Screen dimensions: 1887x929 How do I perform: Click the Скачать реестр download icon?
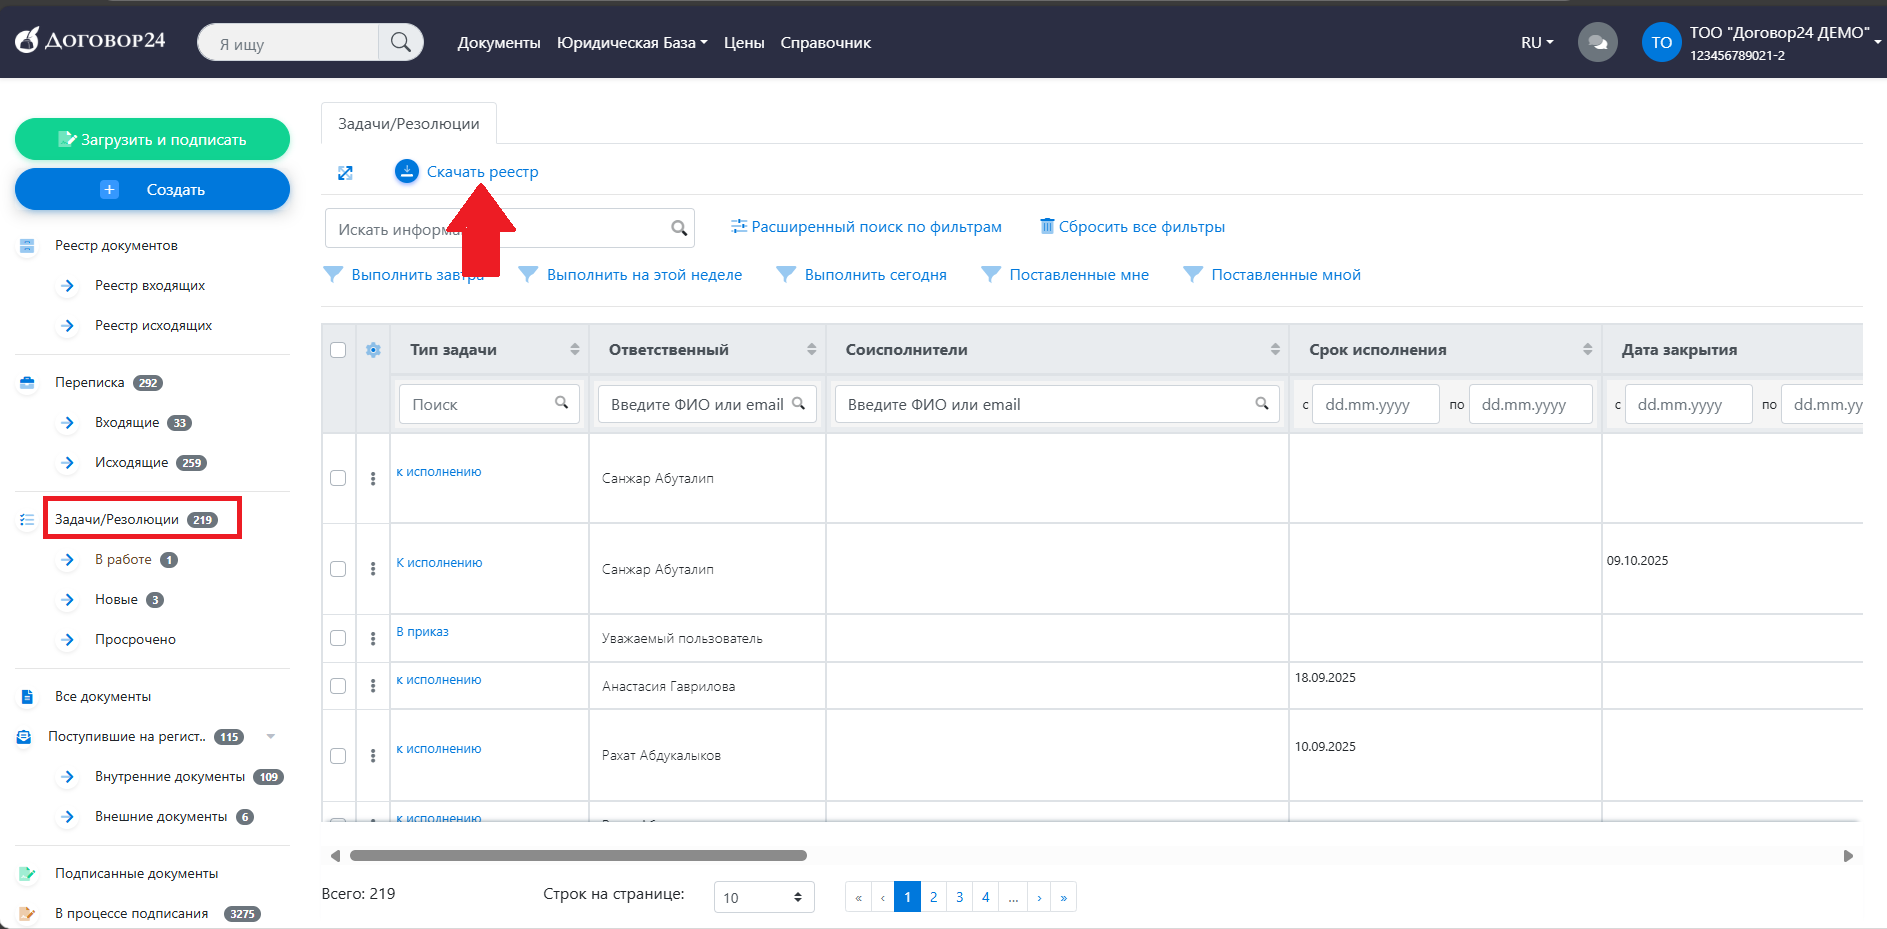click(406, 172)
